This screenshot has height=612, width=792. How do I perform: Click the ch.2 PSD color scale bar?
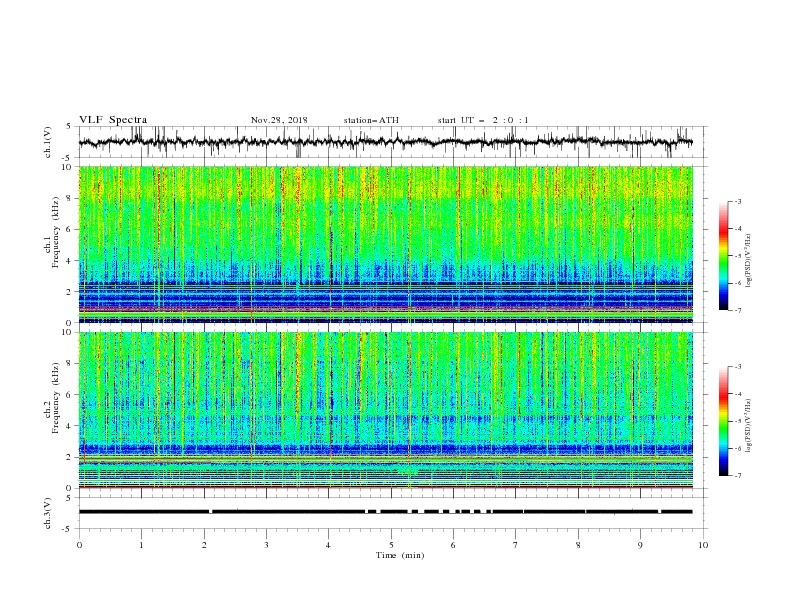723,421
